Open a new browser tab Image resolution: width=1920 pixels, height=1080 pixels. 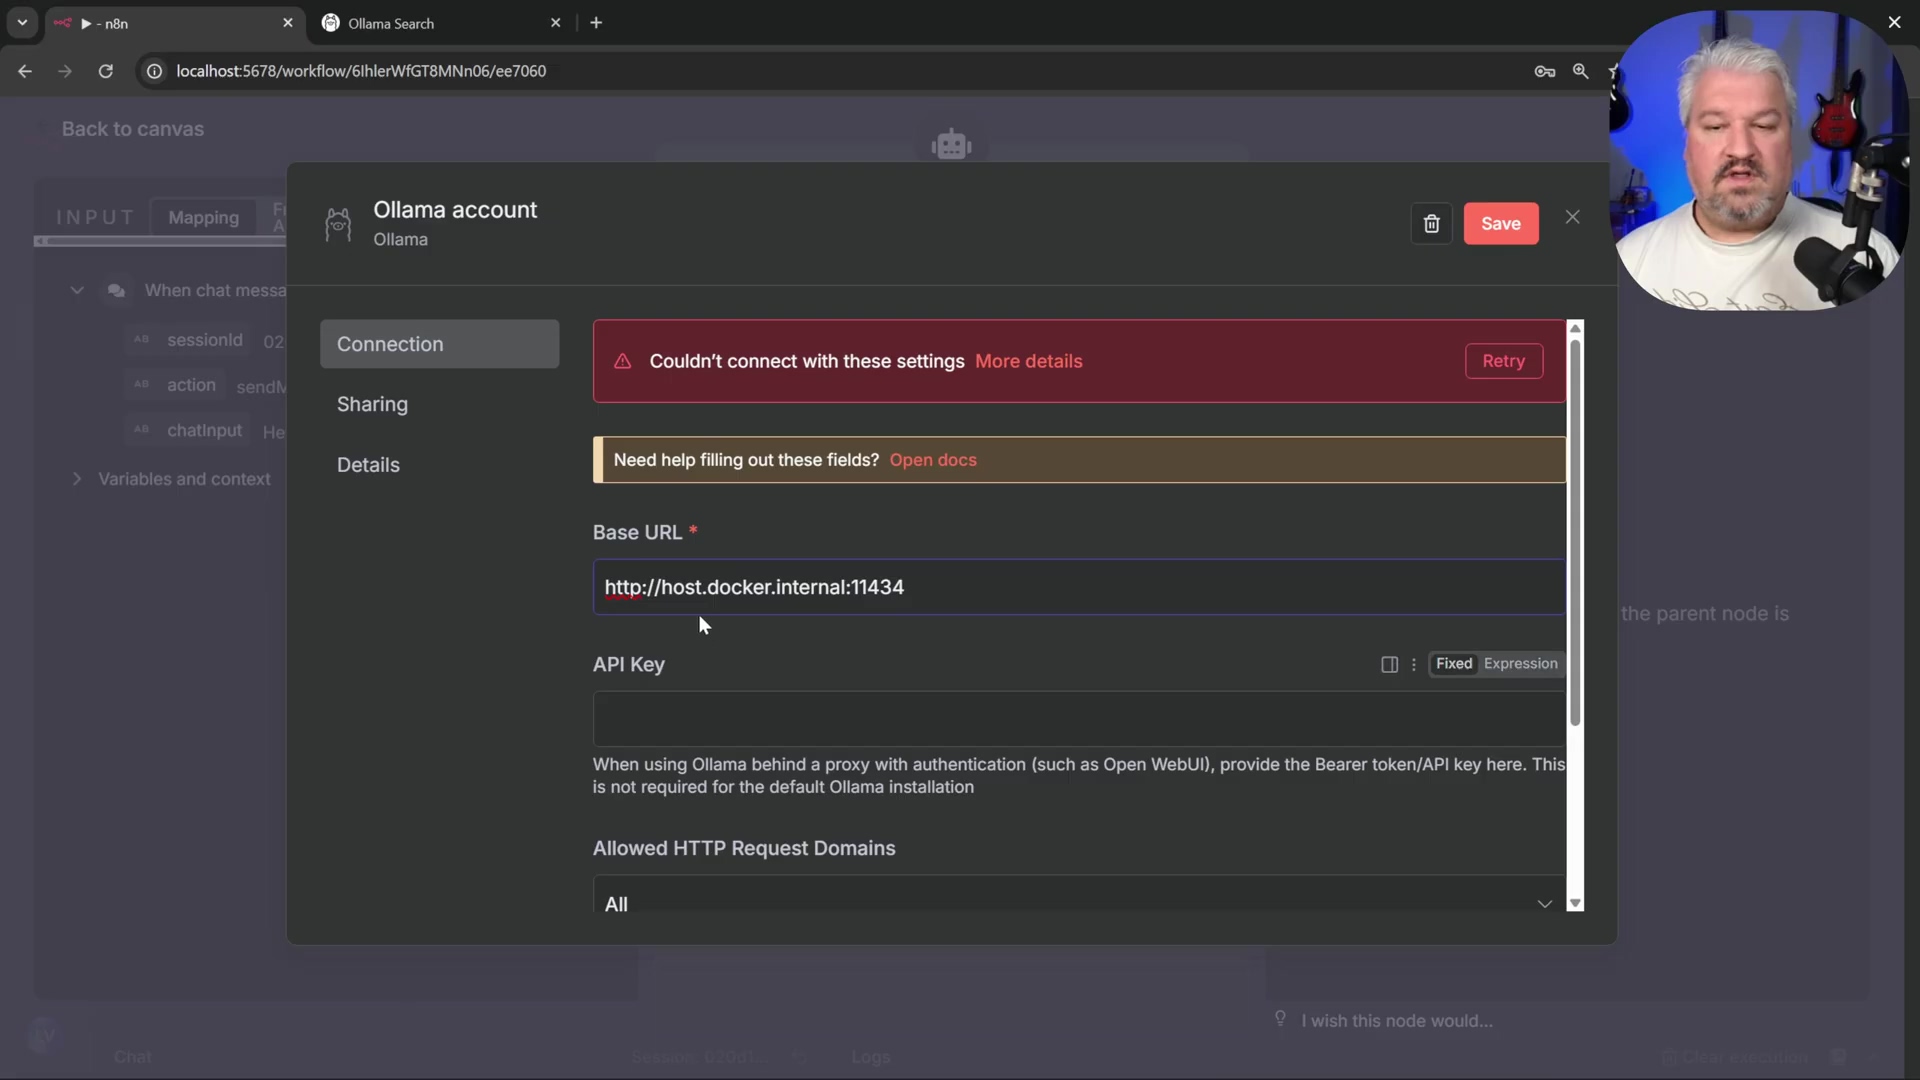[596, 22]
